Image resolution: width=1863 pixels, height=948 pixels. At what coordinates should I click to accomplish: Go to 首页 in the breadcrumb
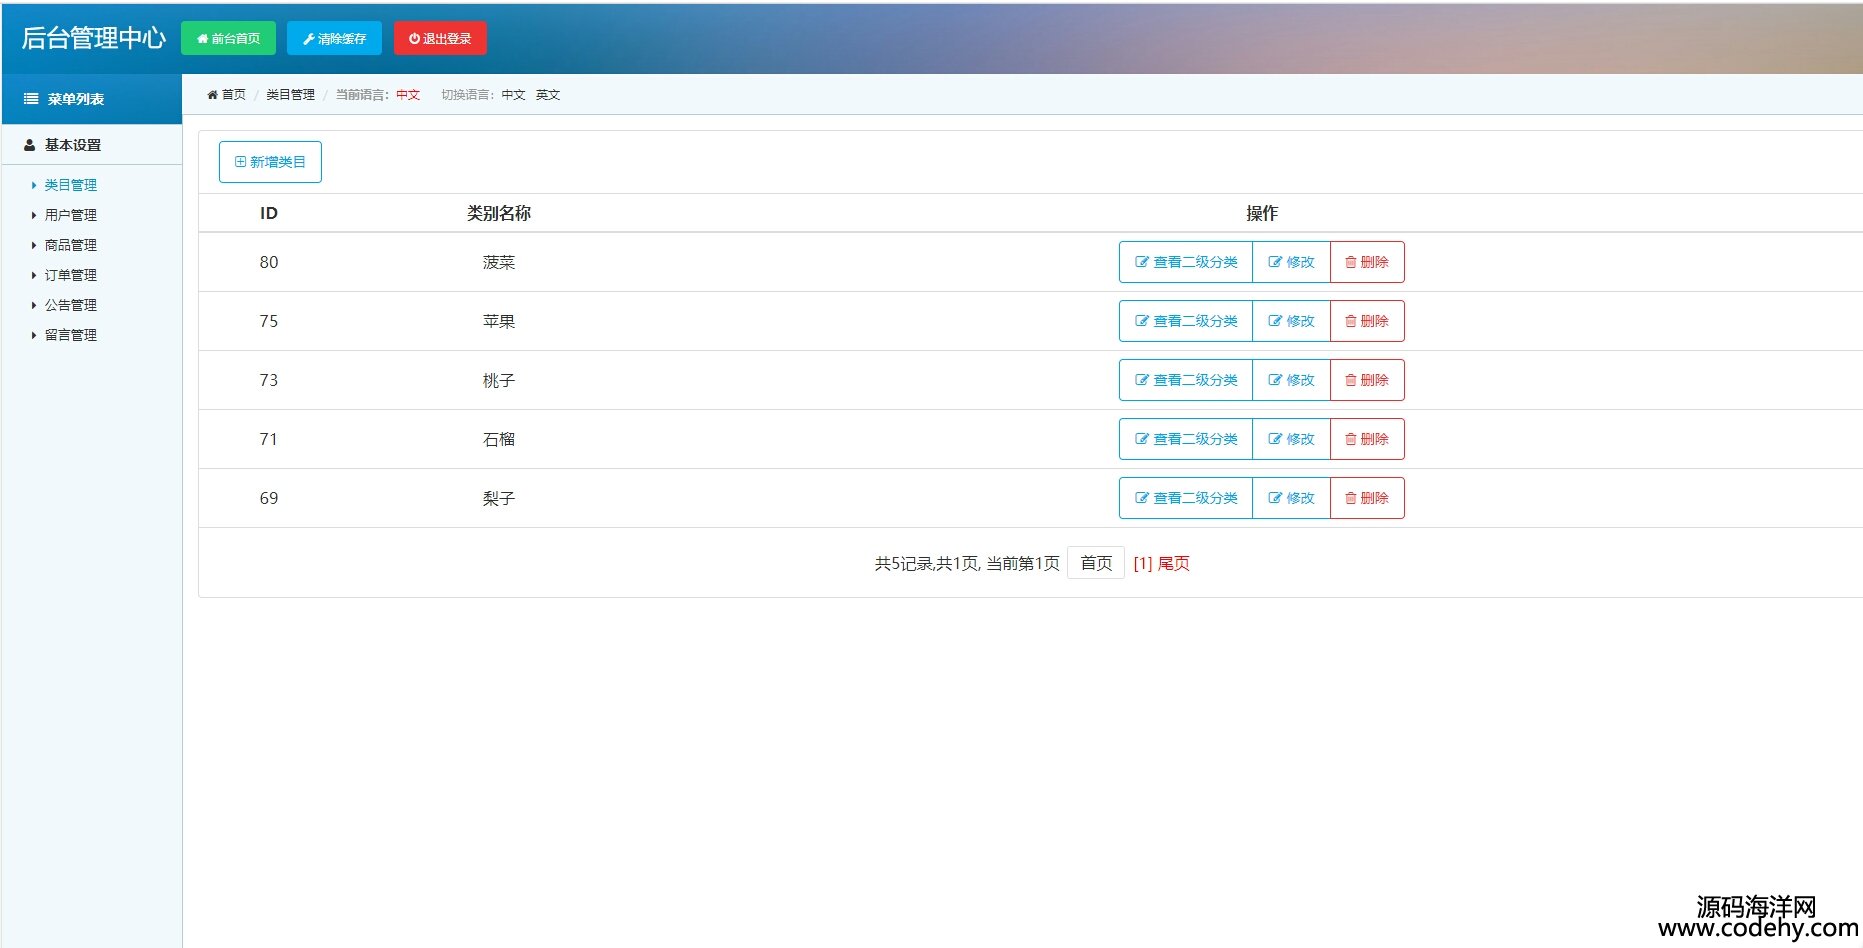[227, 95]
